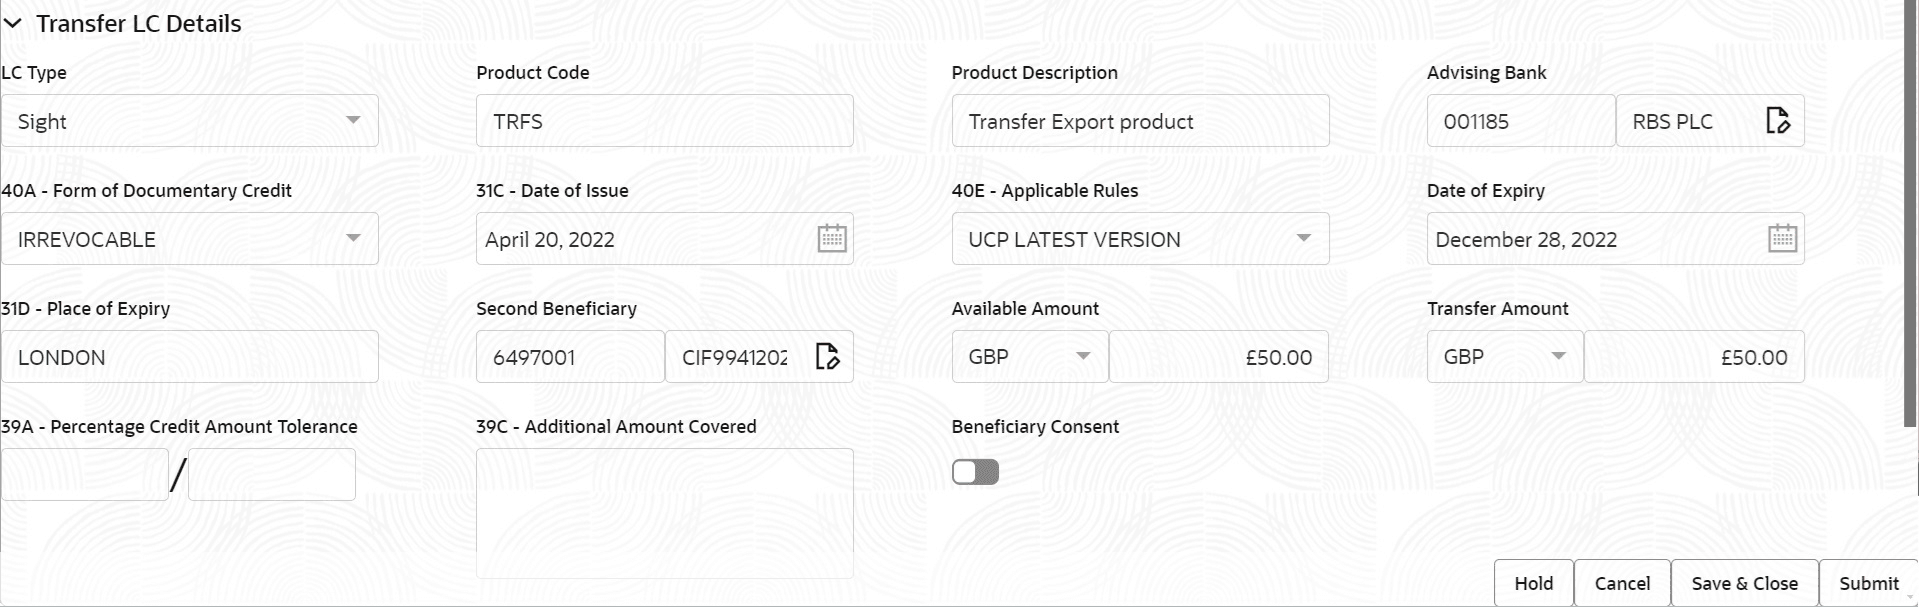Image resolution: width=1919 pixels, height=607 pixels.
Task: Click the Submit button
Action: (1866, 583)
